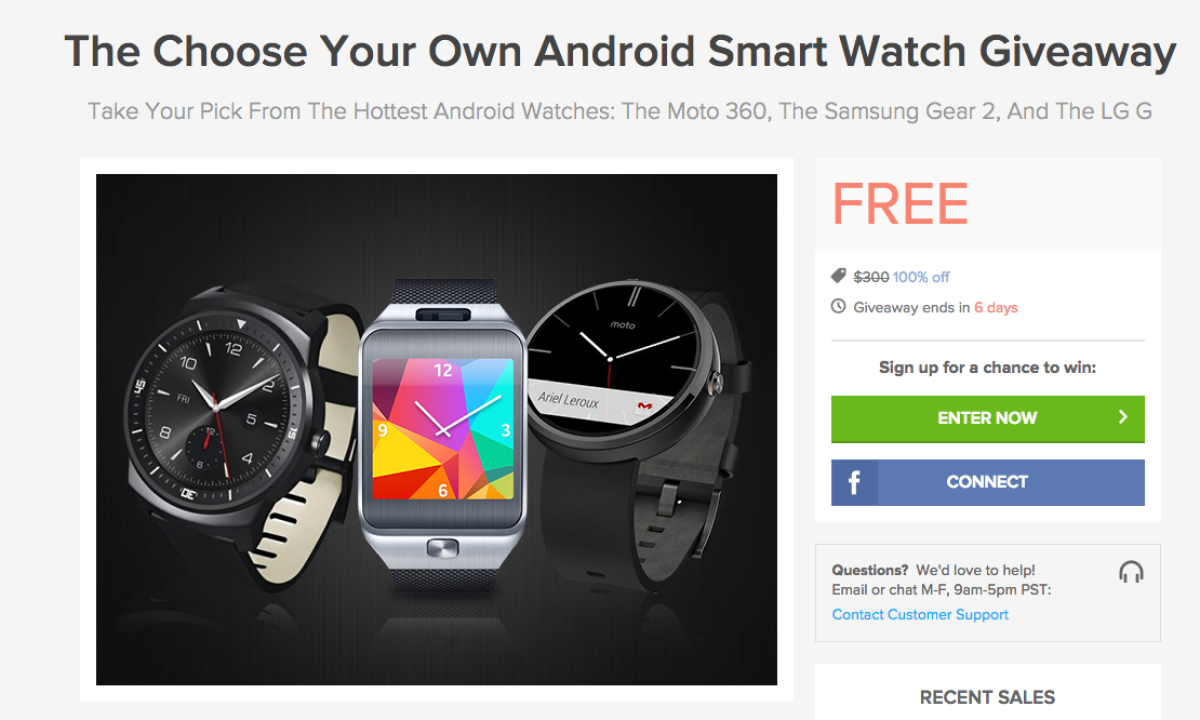Click the Facebook CONNECT button
This screenshot has width=1200, height=720.
(x=987, y=482)
